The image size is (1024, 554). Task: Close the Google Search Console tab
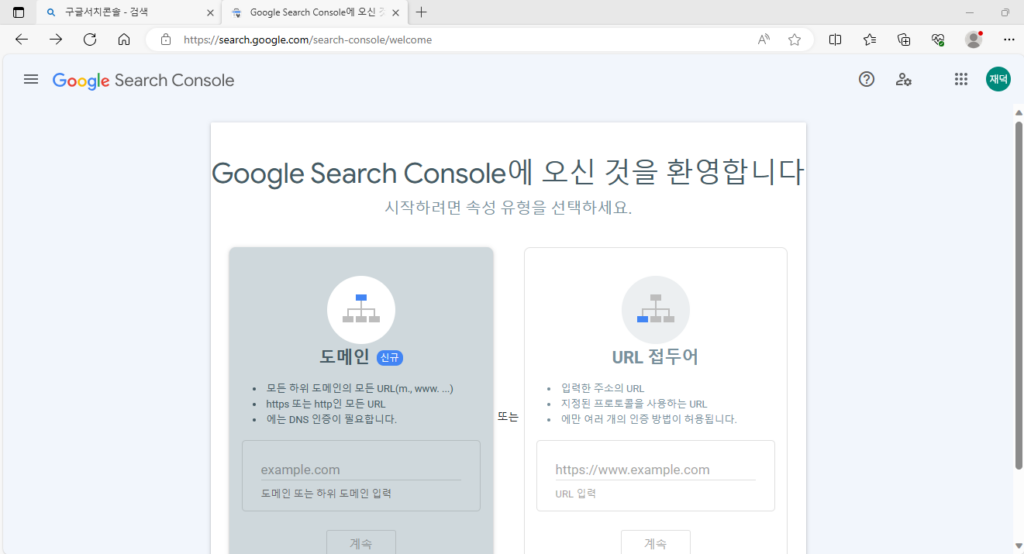pyautogui.click(x=395, y=12)
